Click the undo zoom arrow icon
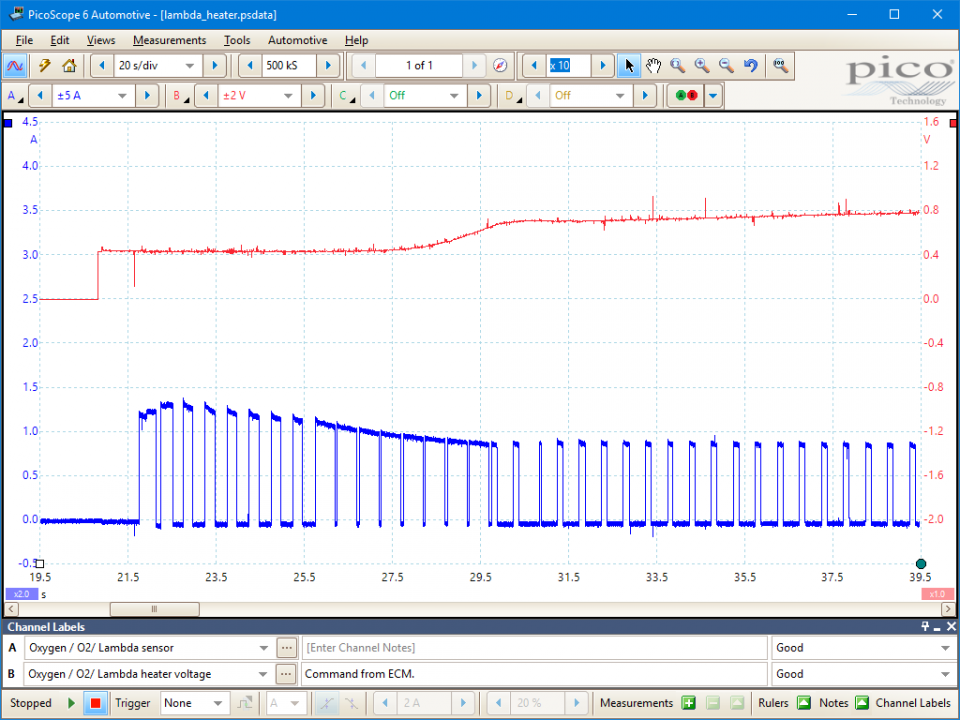 (x=751, y=66)
